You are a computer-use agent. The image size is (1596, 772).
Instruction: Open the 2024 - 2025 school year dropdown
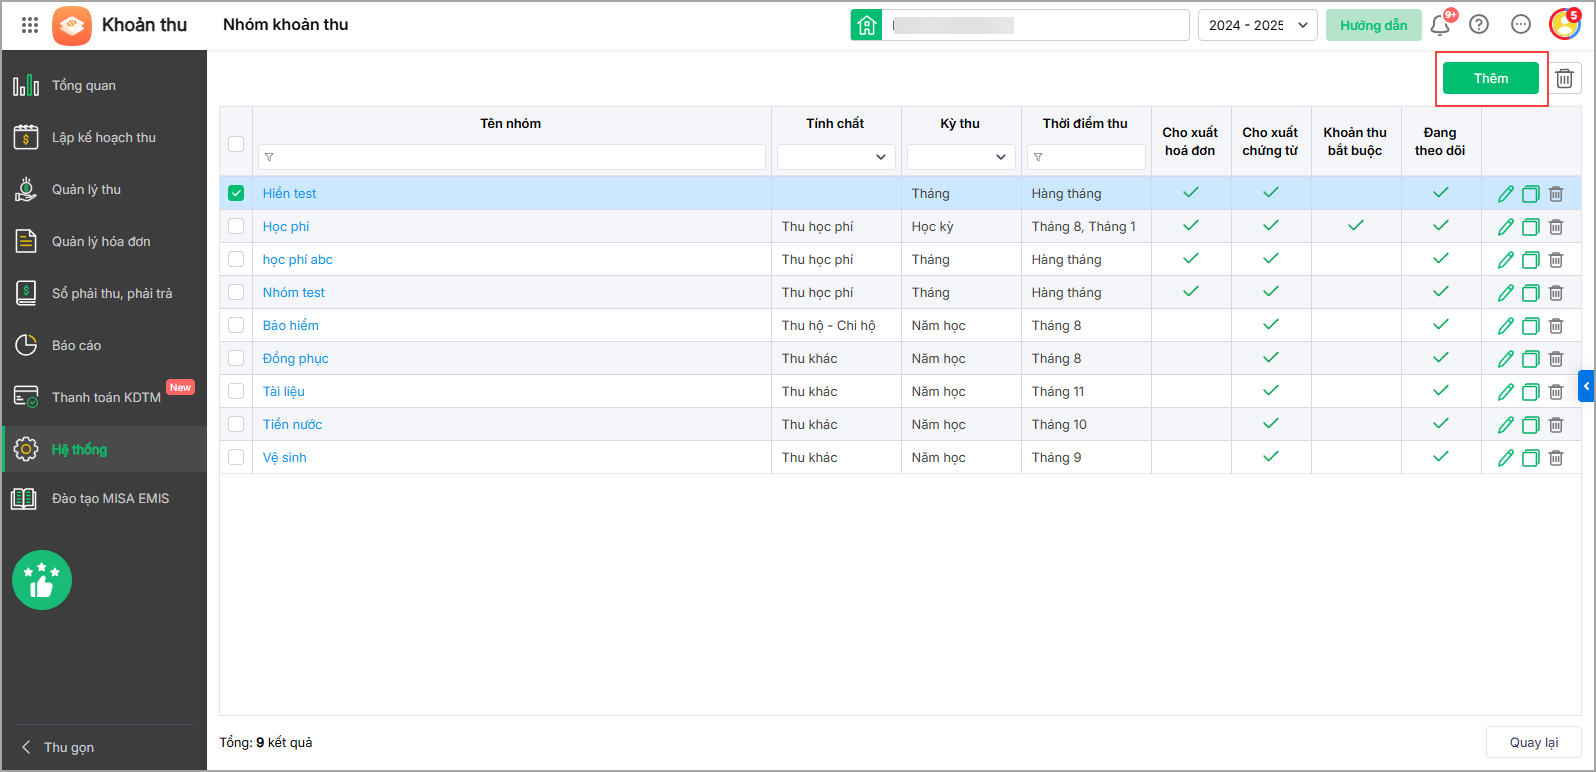[x=1257, y=25]
